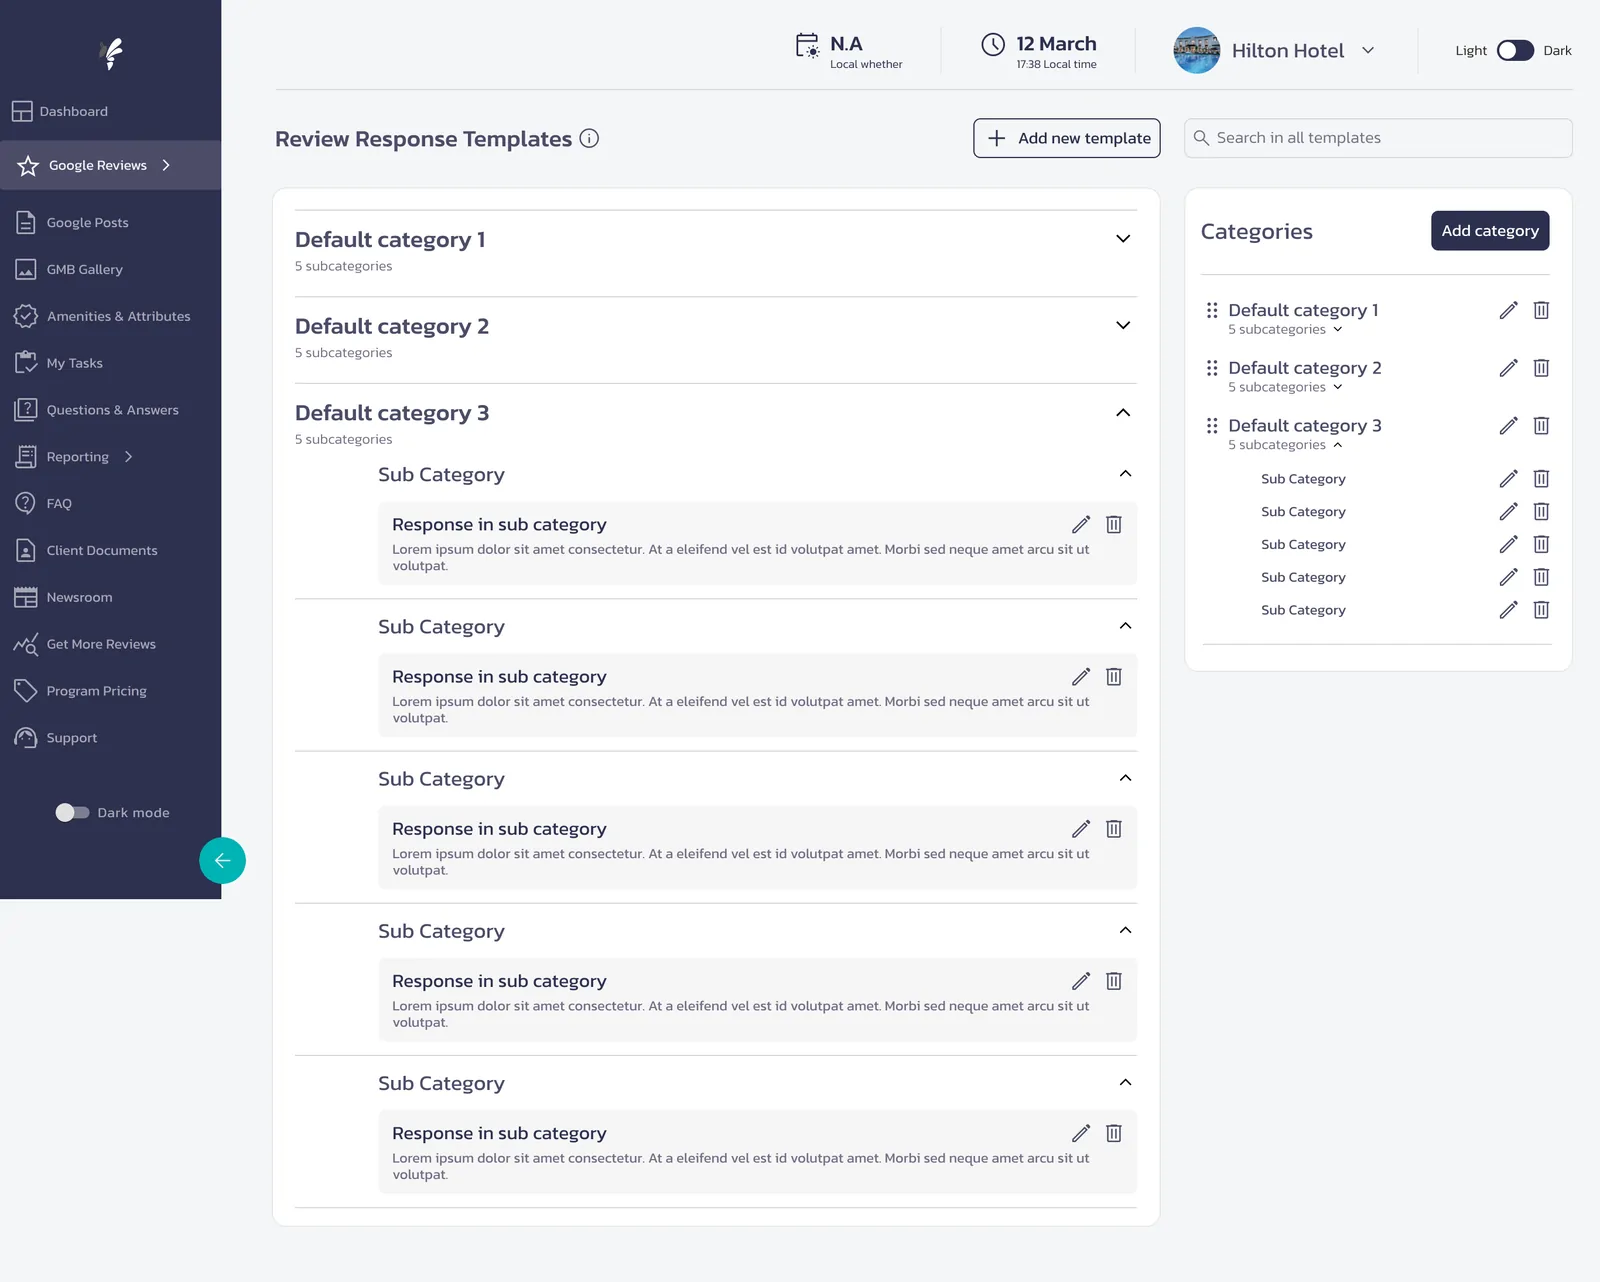This screenshot has width=1600, height=1282.
Task: Open the Hilton Hotel dropdown arrow
Action: pyautogui.click(x=1368, y=51)
